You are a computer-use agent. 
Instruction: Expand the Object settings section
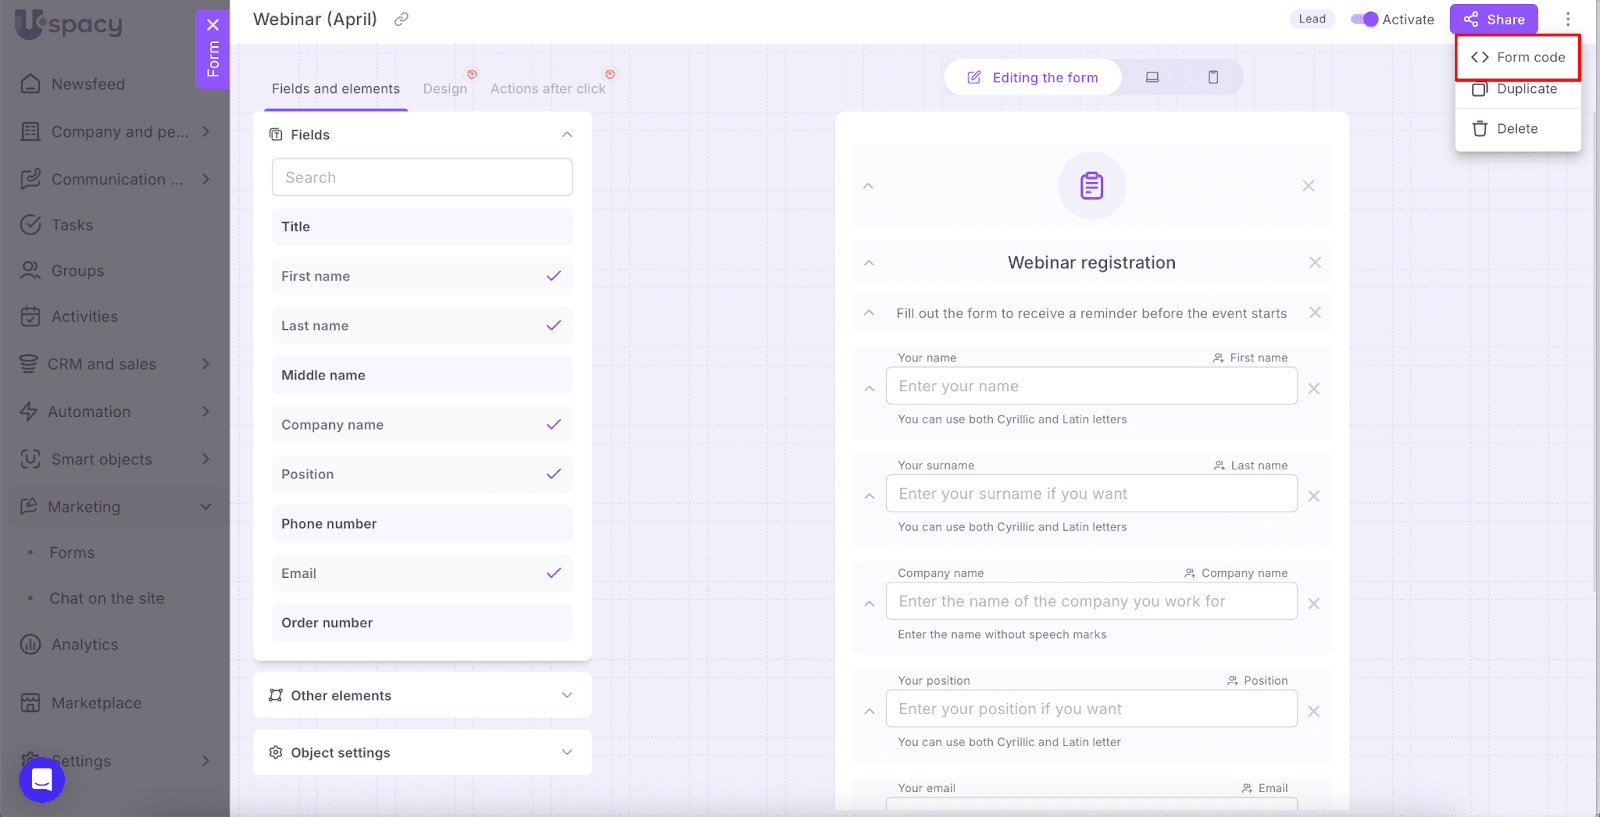(567, 753)
